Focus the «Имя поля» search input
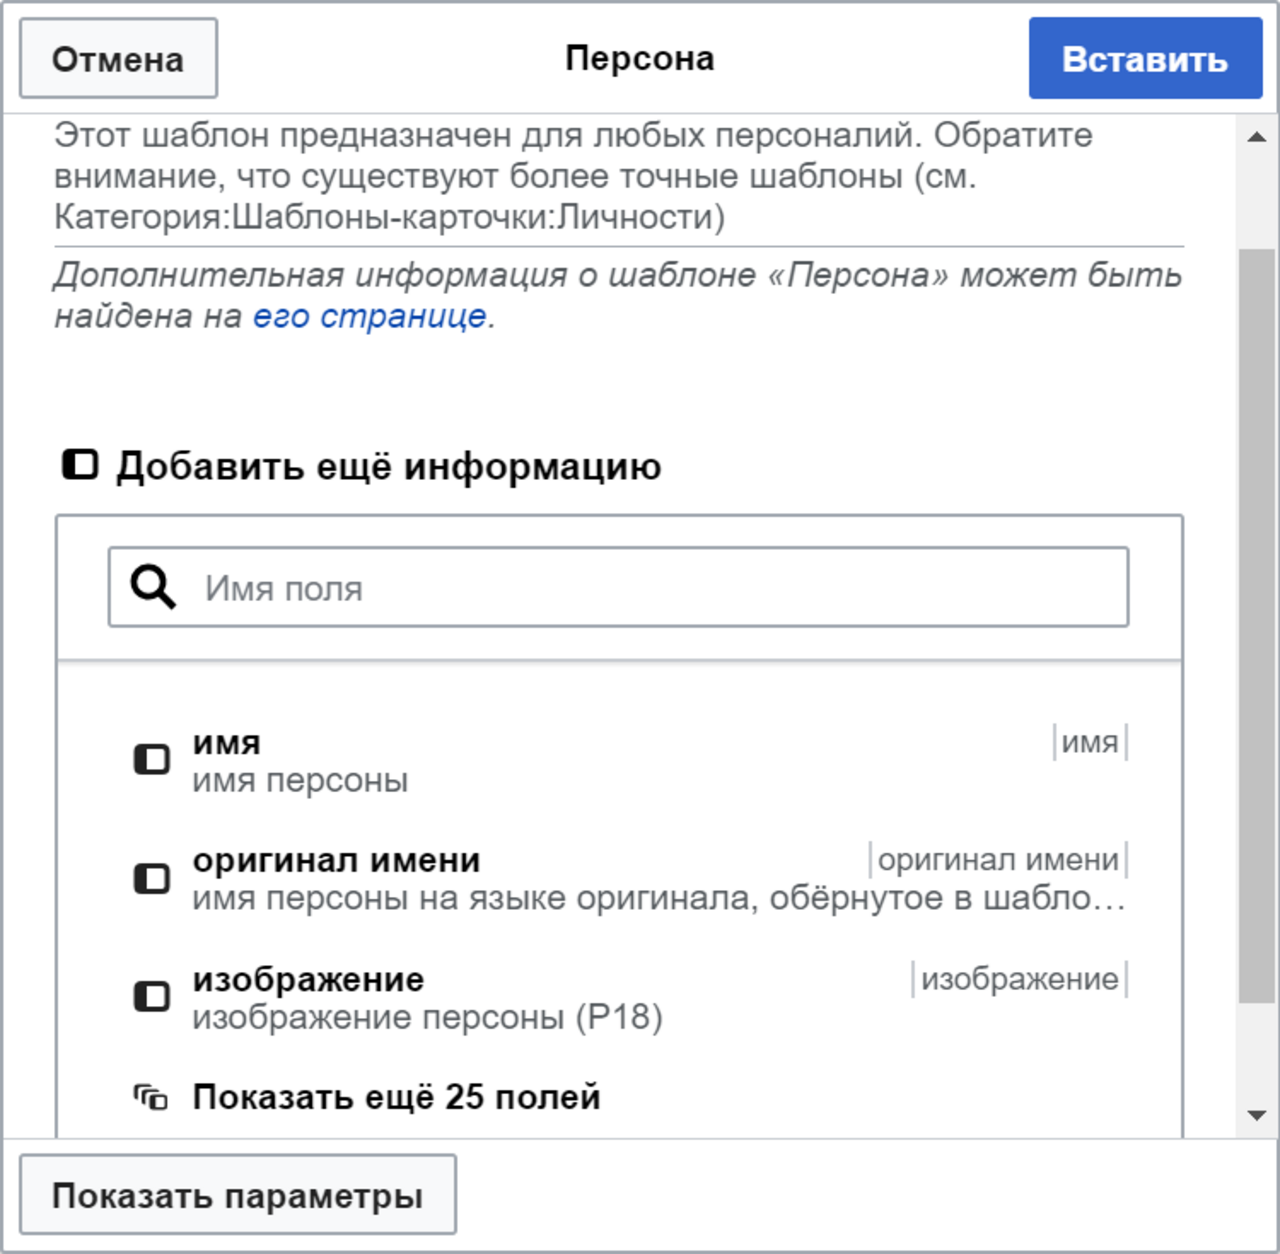This screenshot has height=1254, width=1280. 618,587
